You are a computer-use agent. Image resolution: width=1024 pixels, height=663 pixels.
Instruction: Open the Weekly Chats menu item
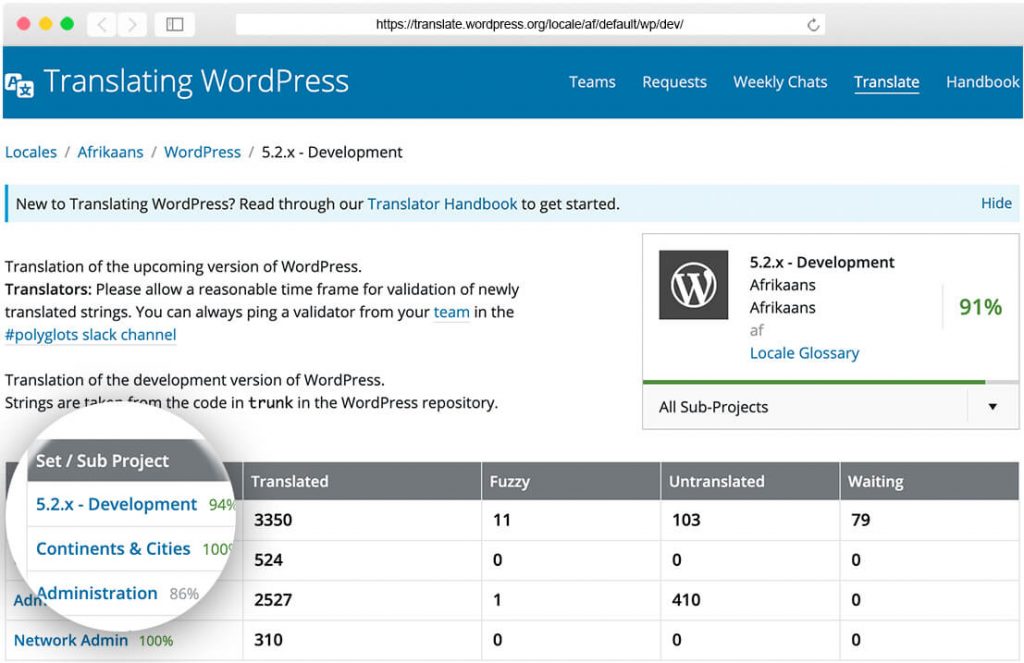[x=780, y=82]
